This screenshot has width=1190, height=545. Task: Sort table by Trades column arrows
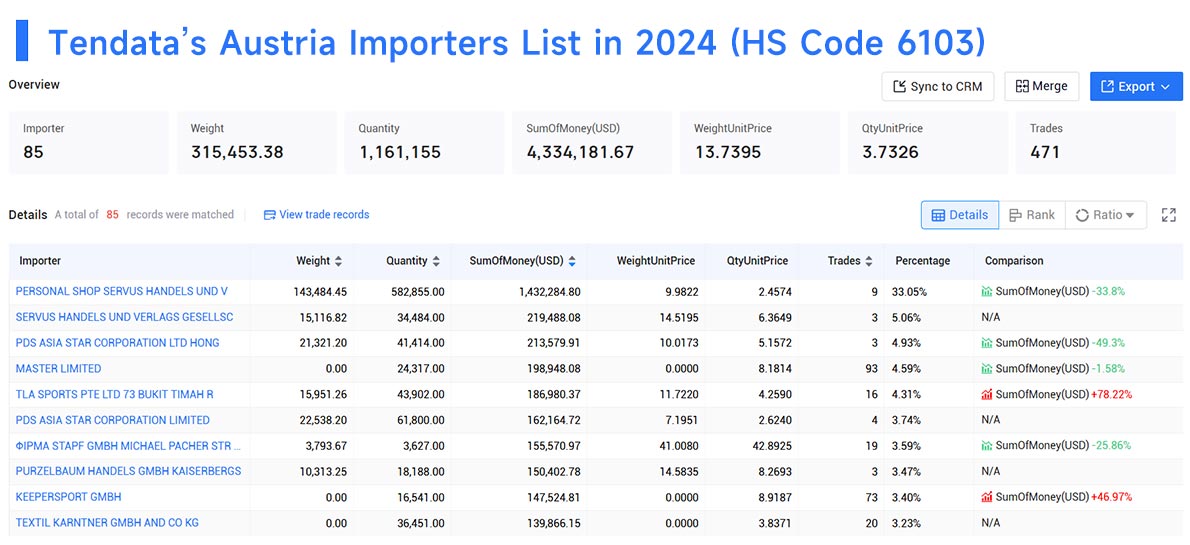[869, 261]
